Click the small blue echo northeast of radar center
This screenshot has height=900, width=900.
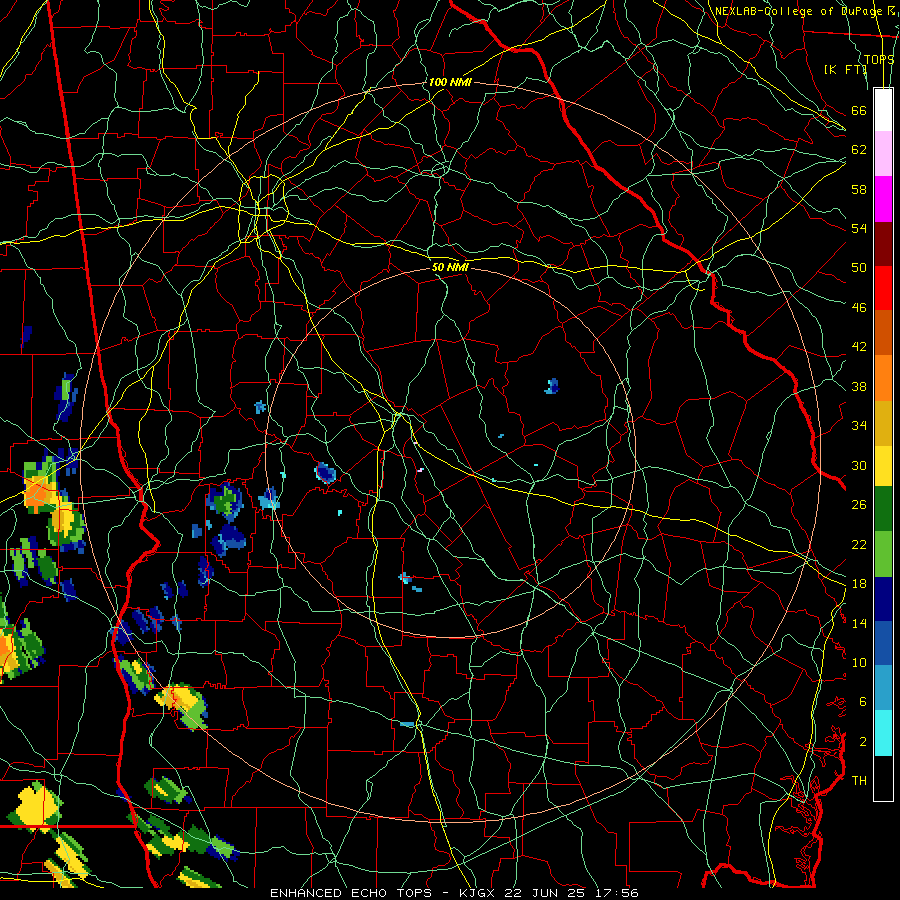[x=552, y=386]
